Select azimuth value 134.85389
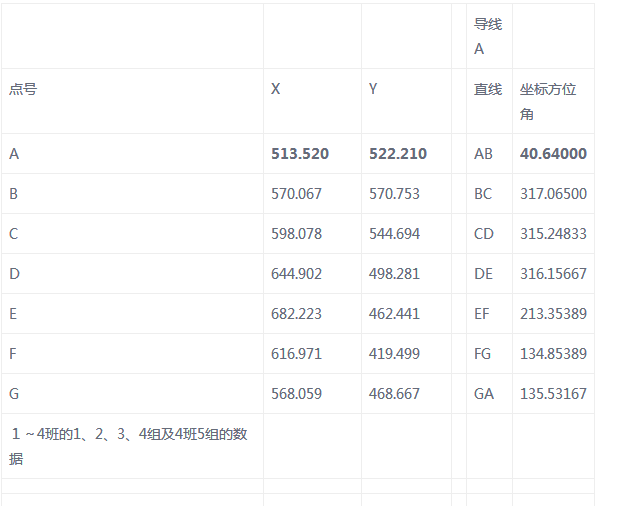This screenshot has width=619, height=506. click(x=553, y=354)
